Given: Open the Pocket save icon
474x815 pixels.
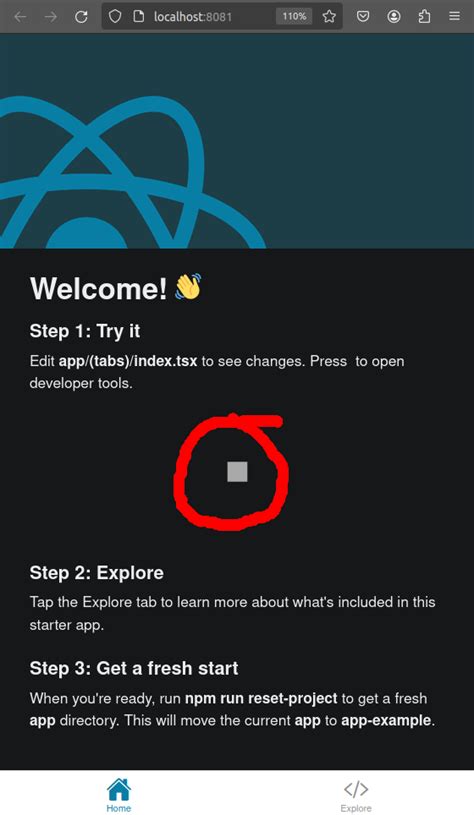Looking at the screenshot, I should point(363,17).
